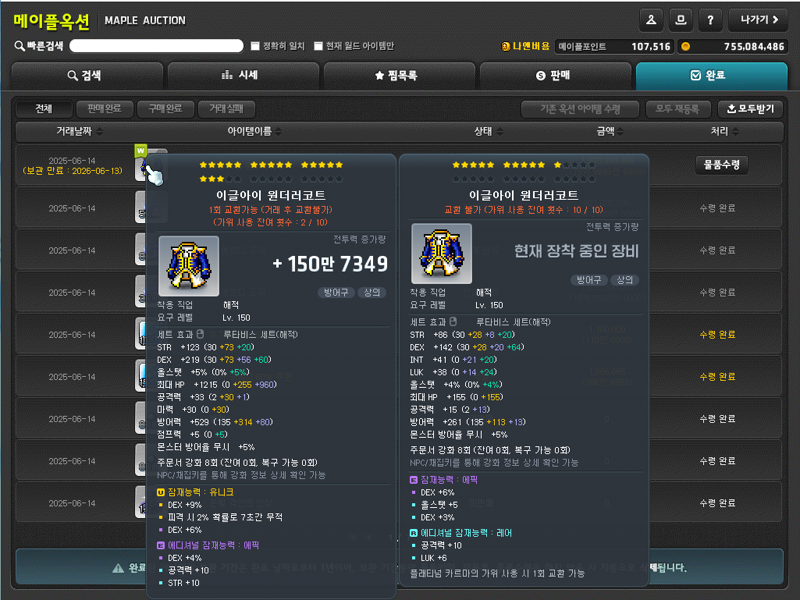
Task: Open the question mark help button
Action: tap(710, 20)
